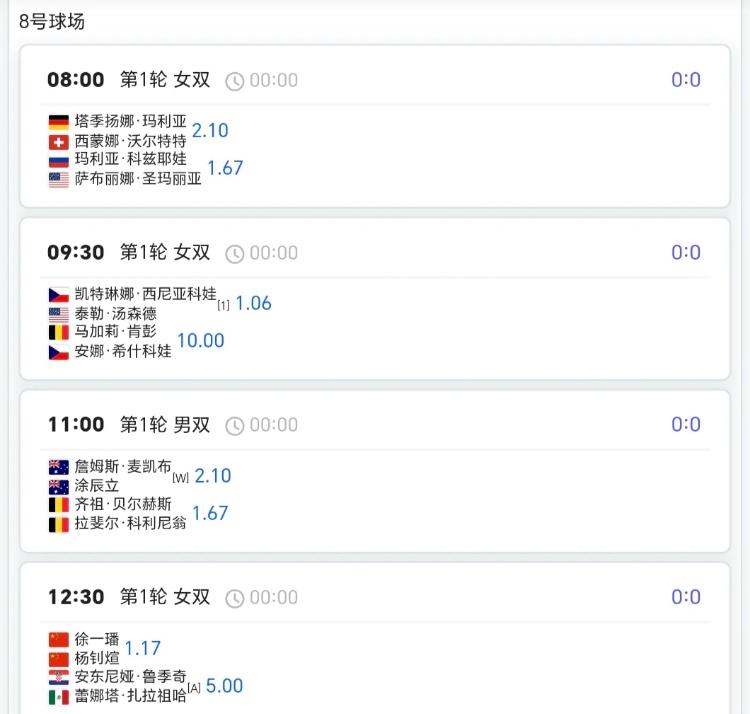
Task: Click the clock icon in the 09:30 match
Action: pos(234,253)
